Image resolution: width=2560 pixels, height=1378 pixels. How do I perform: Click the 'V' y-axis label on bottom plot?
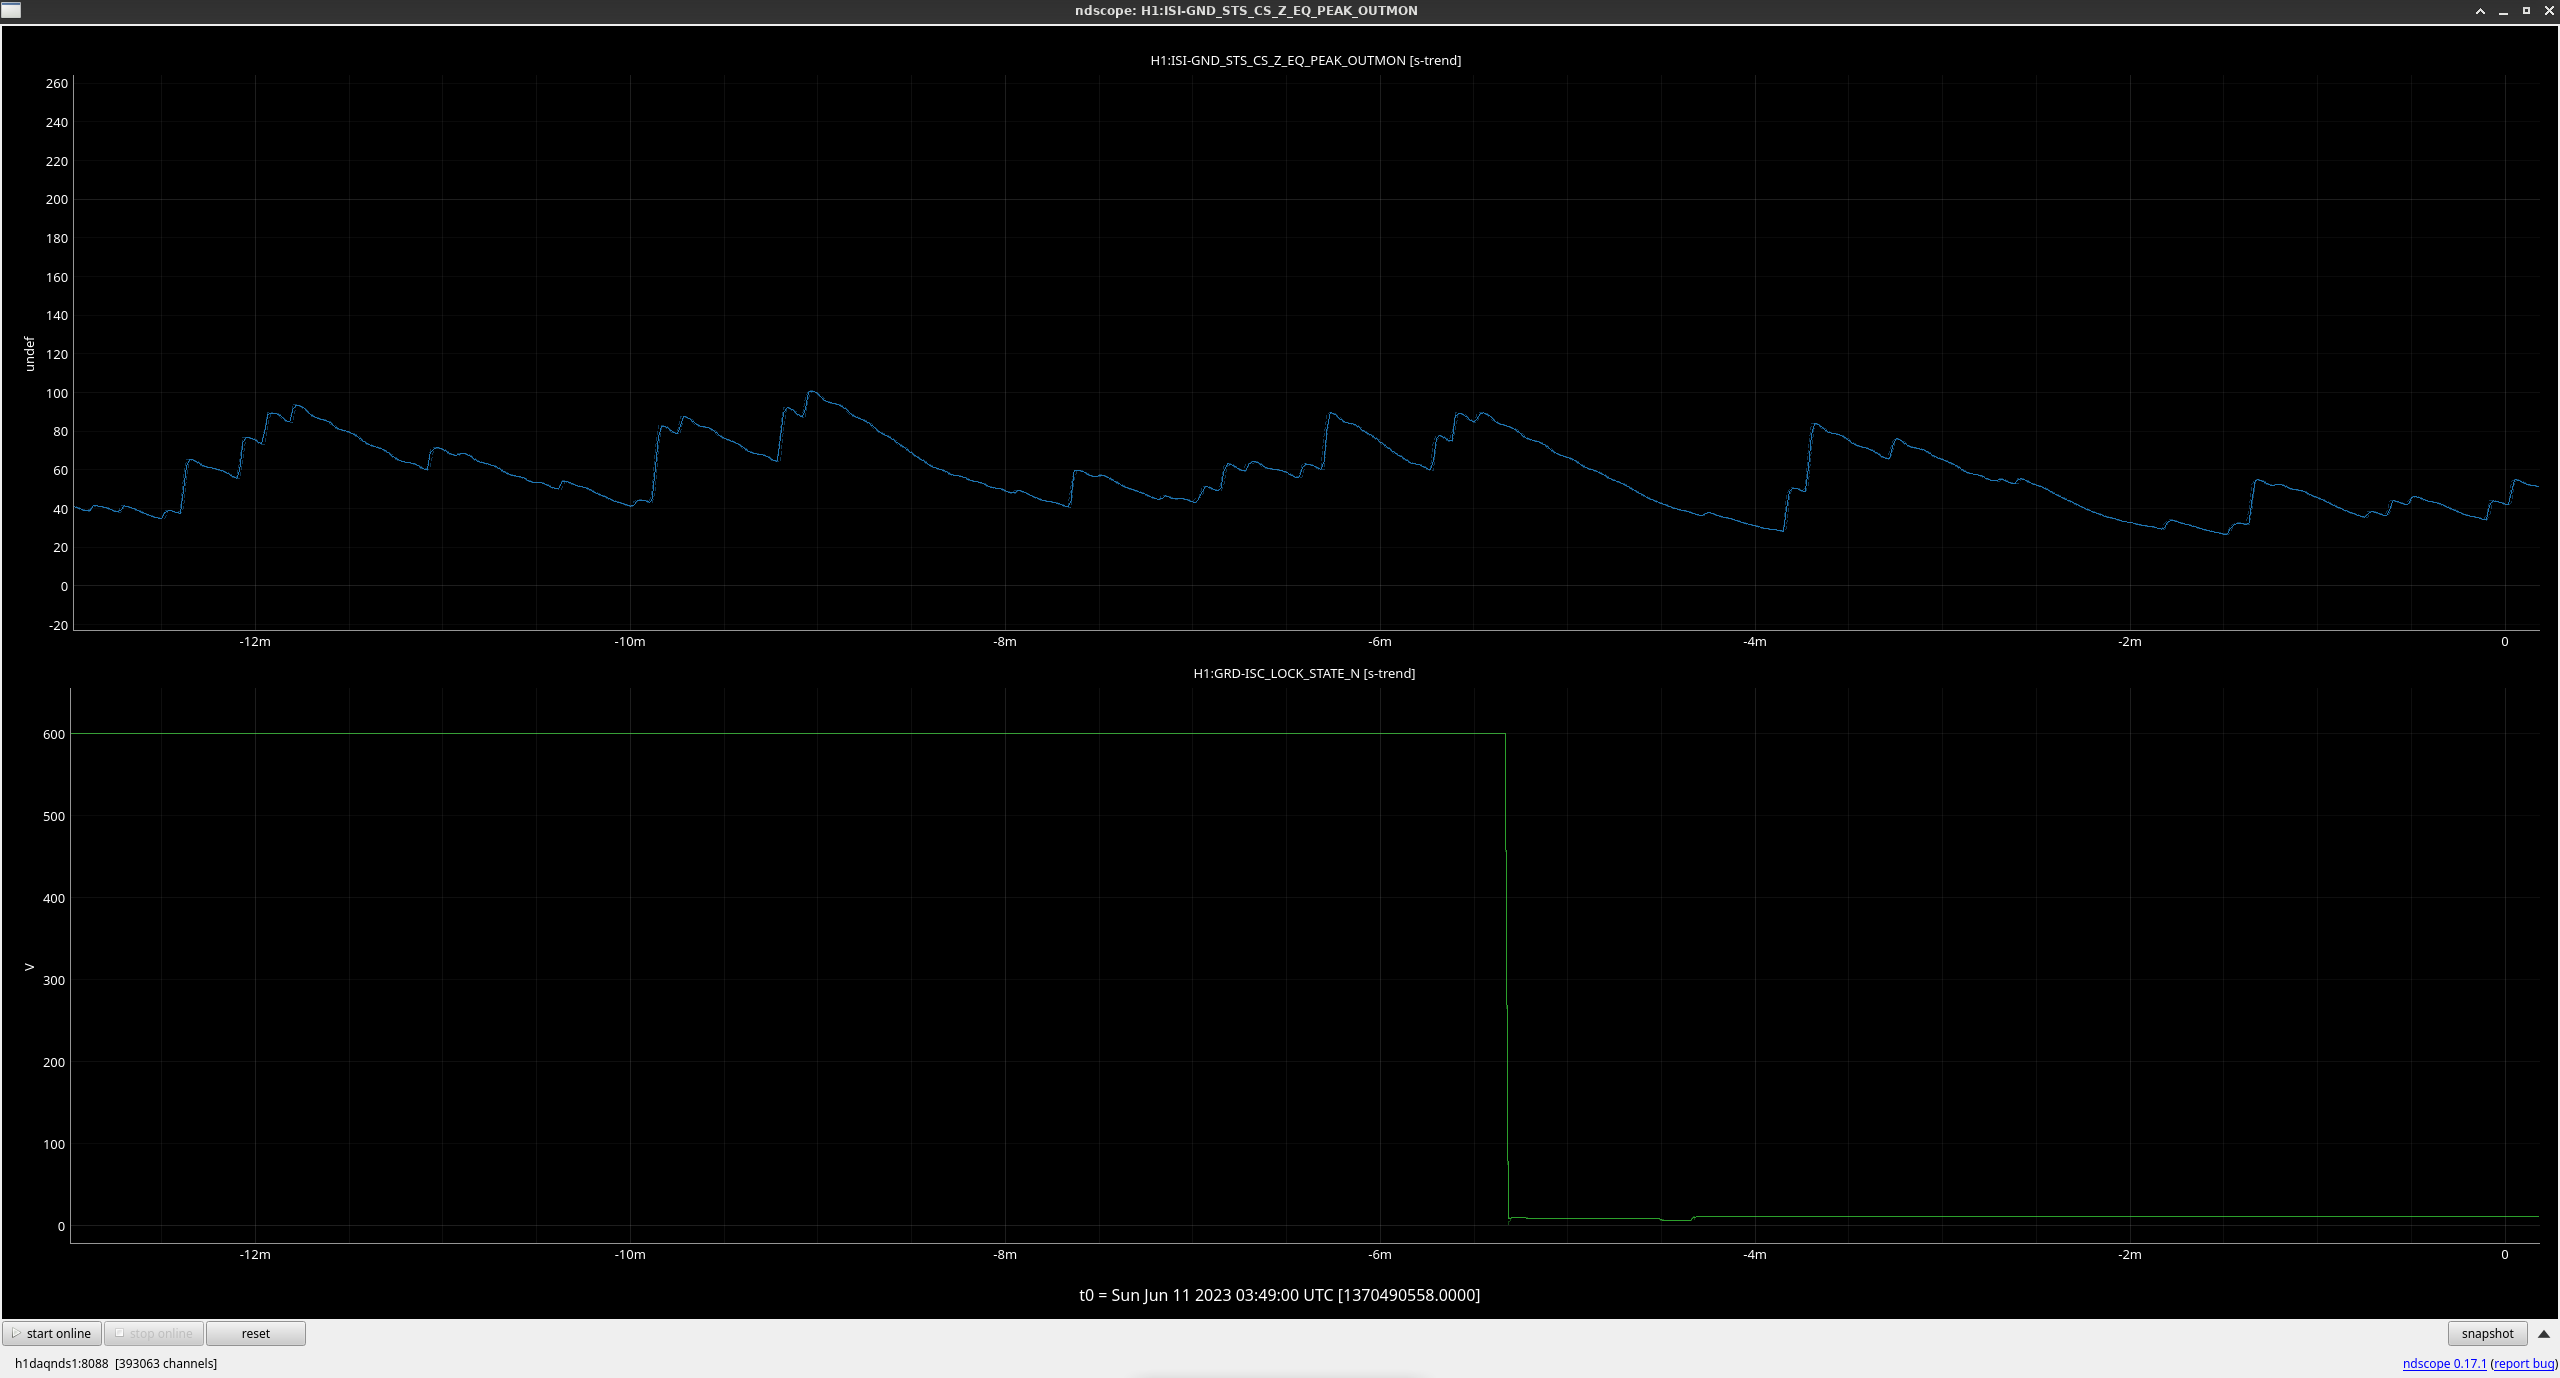pos(29,967)
